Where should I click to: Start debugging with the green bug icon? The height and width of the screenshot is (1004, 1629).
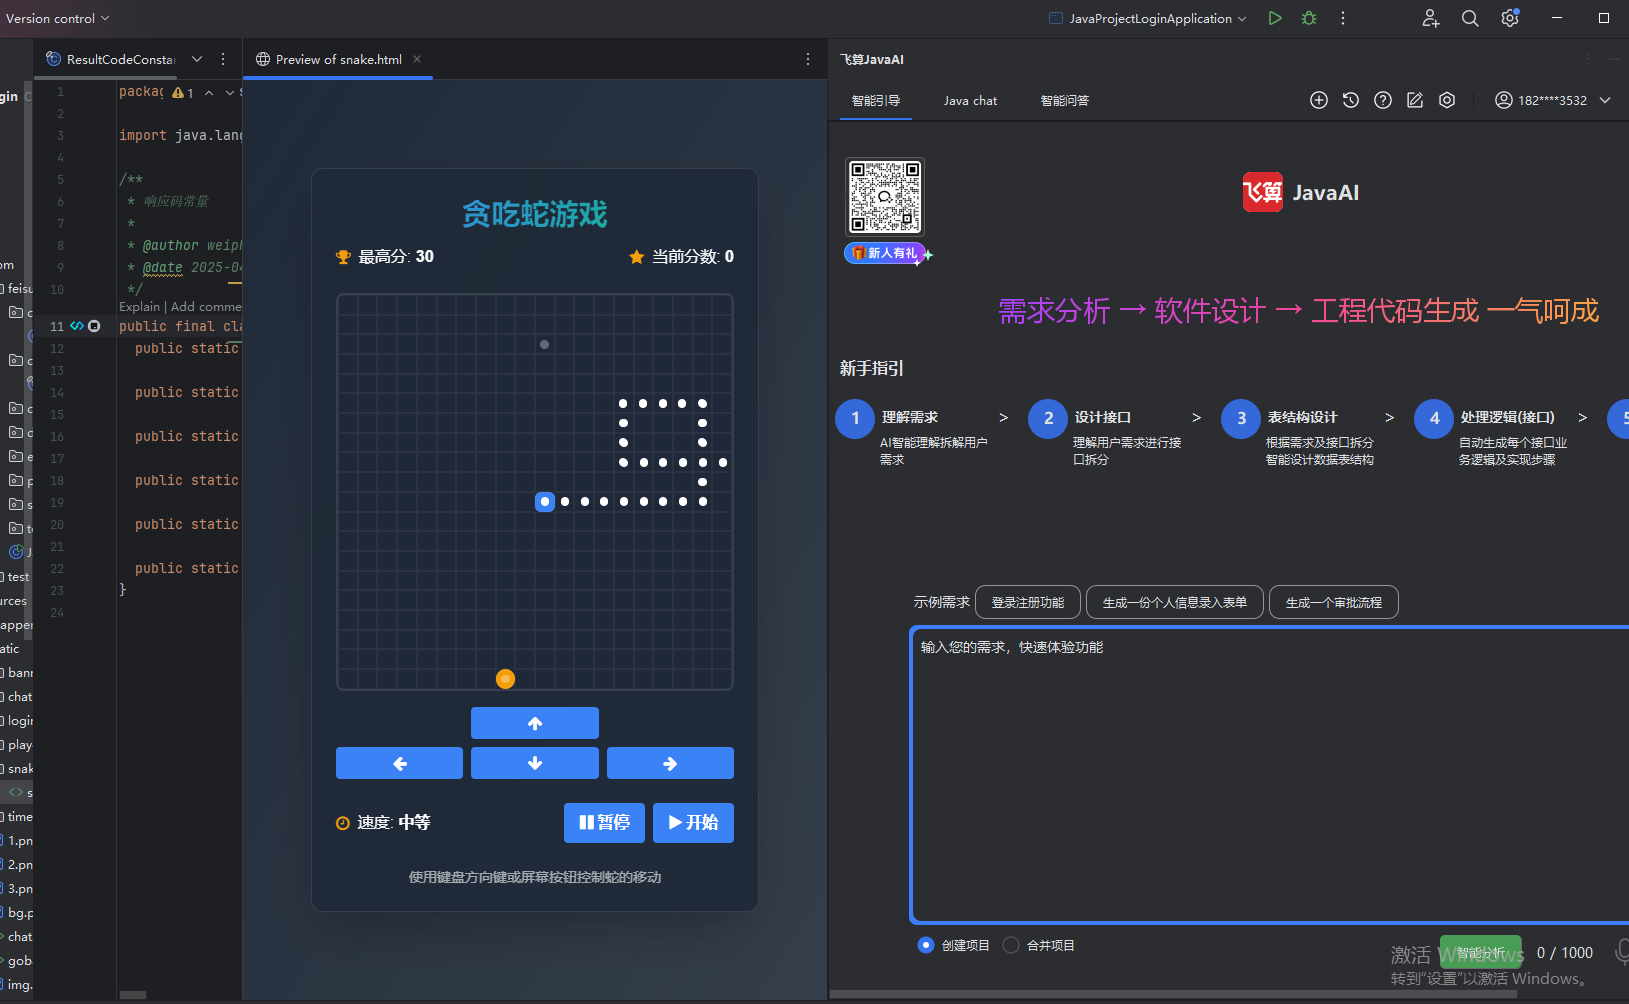pyautogui.click(x=1309, y=18)
